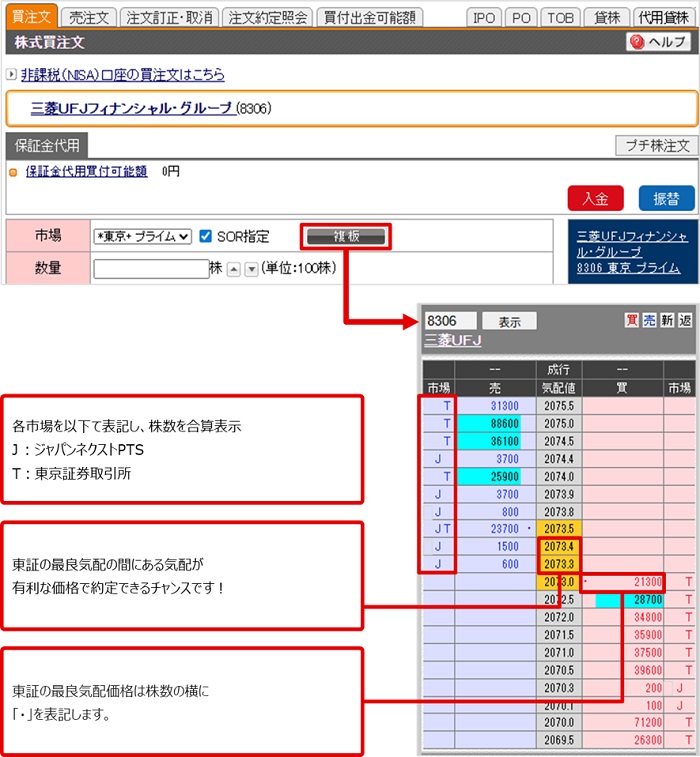Click the price 2075.5 in the board

559,406
